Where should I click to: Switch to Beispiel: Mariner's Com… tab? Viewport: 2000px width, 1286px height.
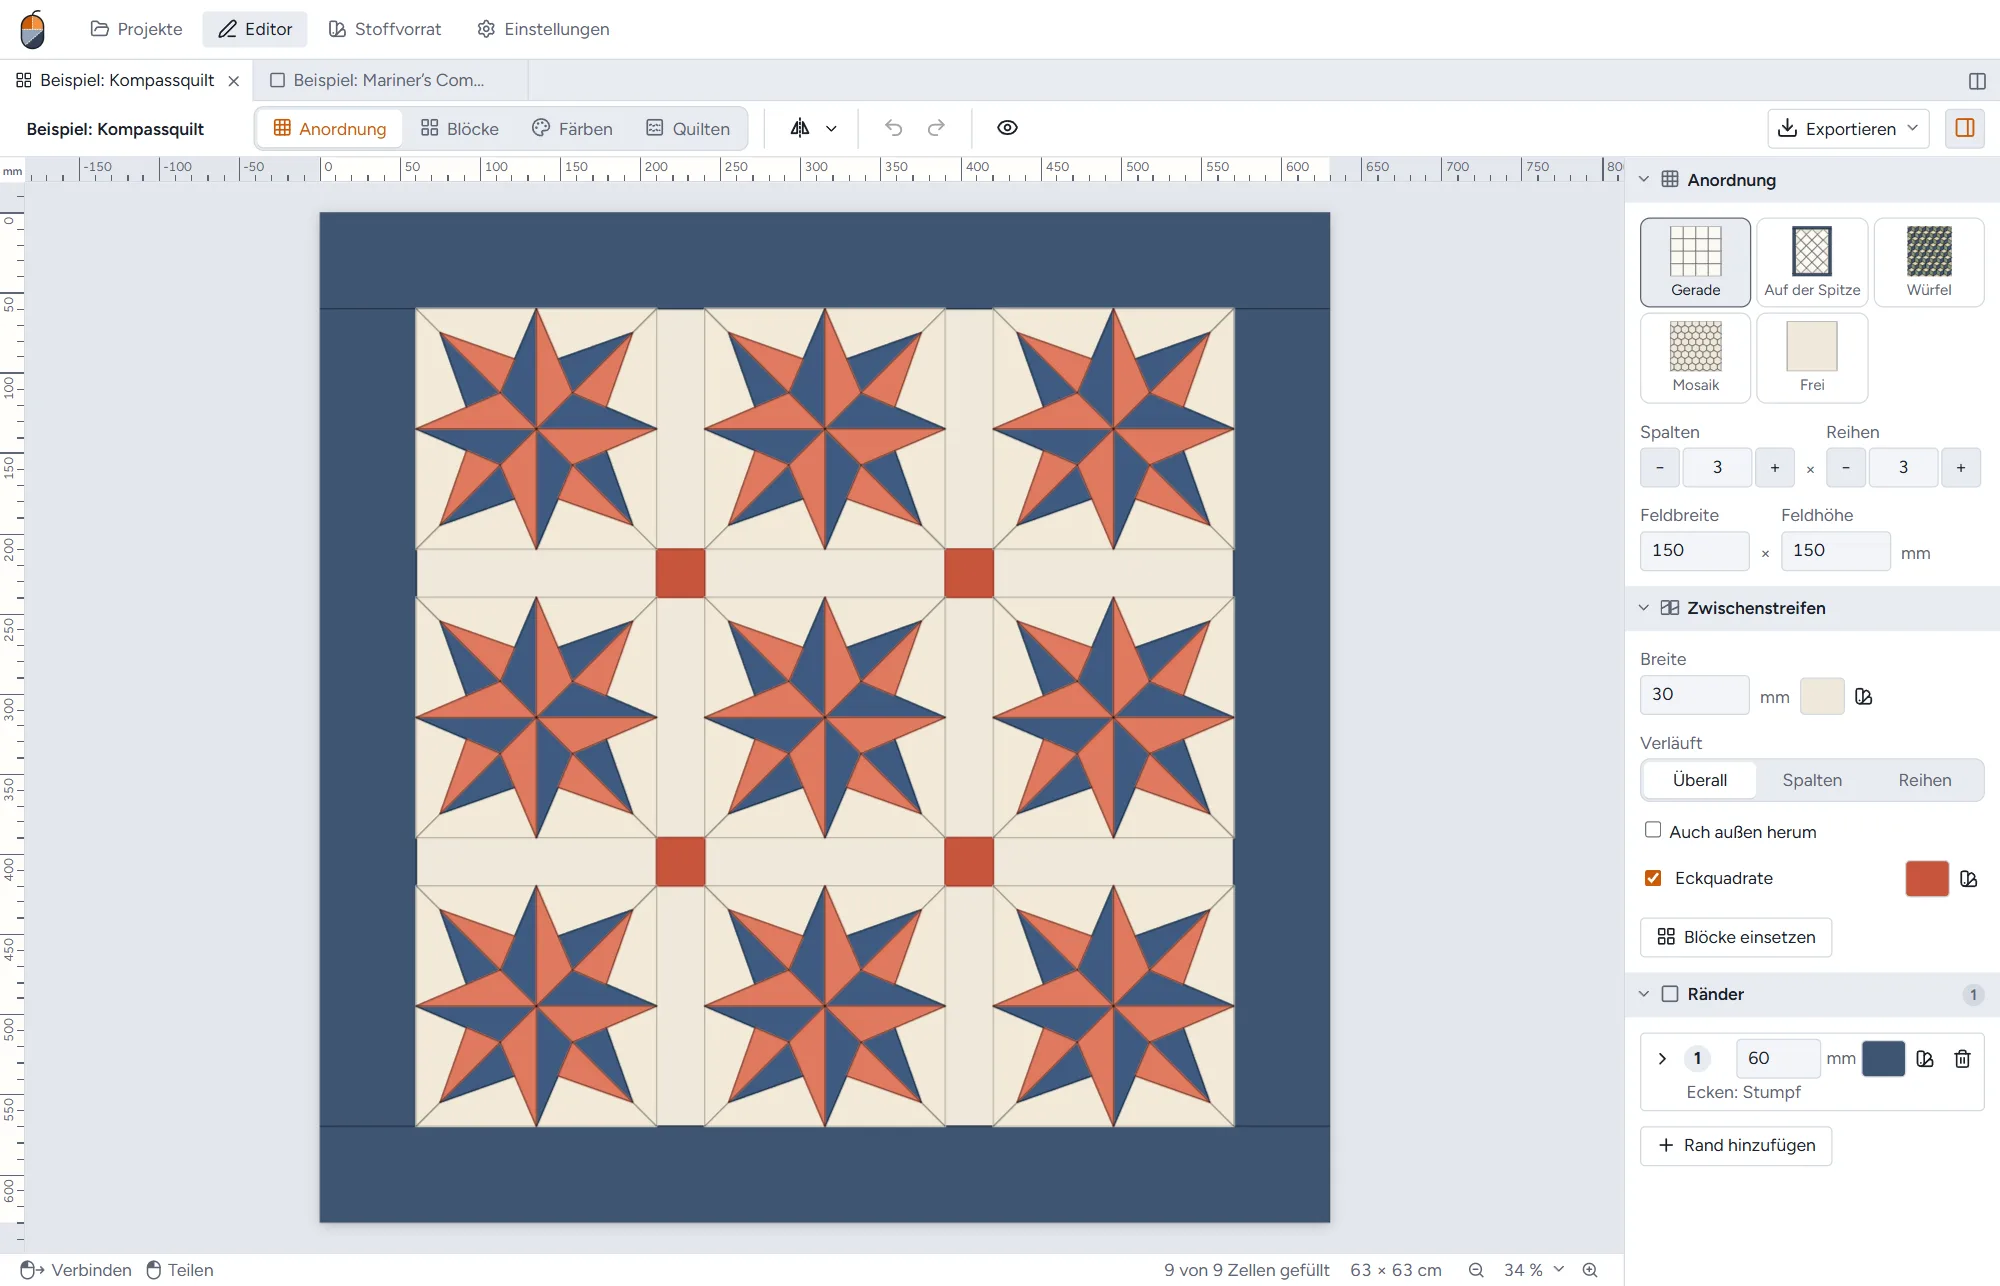[390, 80]
